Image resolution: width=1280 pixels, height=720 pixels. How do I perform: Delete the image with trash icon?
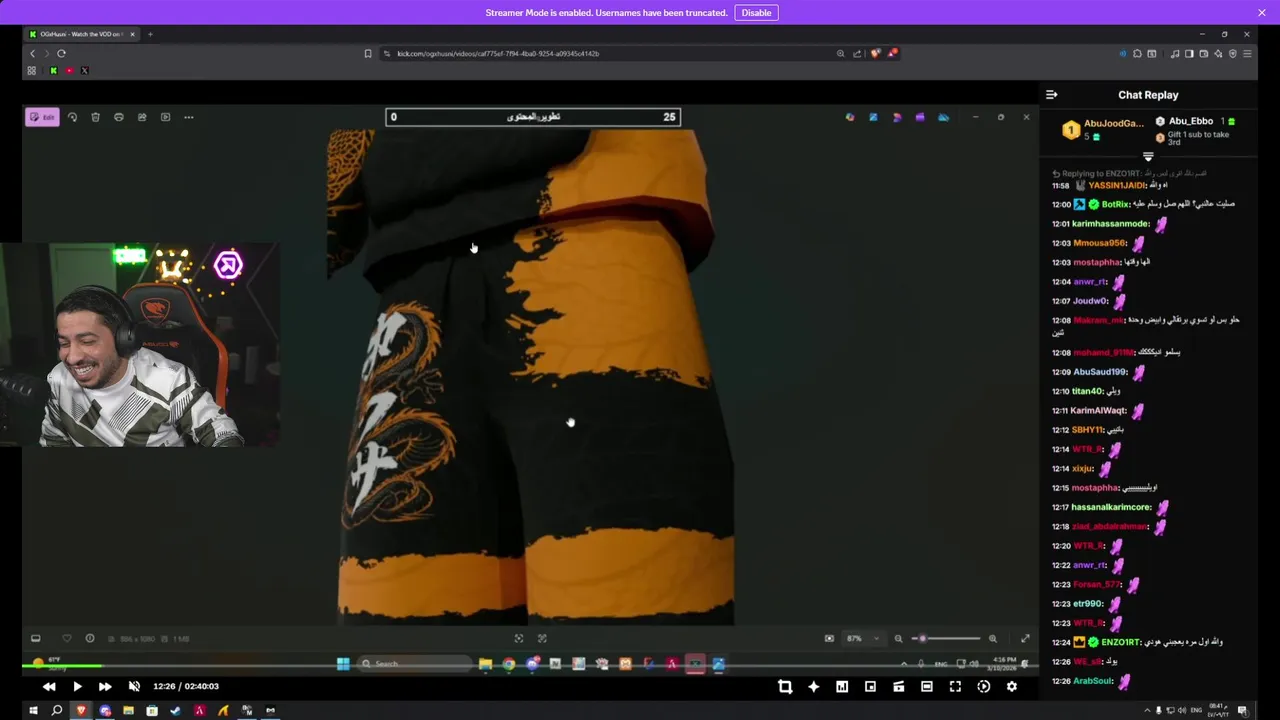pyautogui.click(x=95, y=117)
